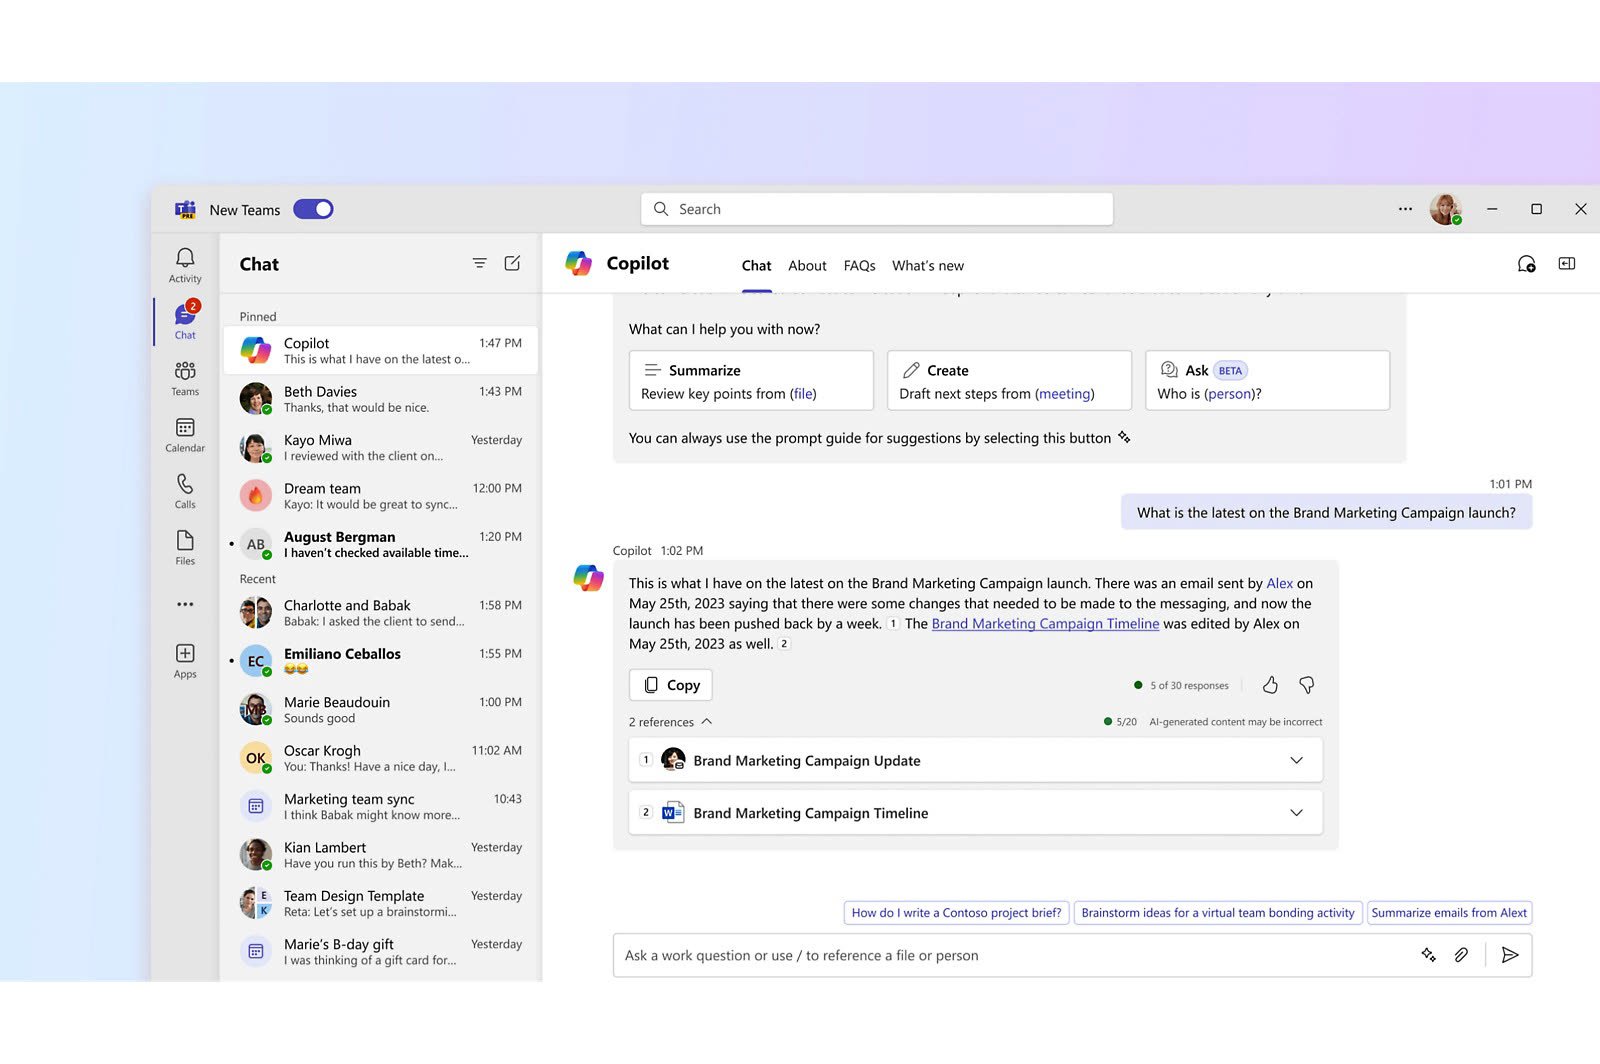Open the Activity feed in sidebar
This screenshot has width=1600, height=1064.
point(185,265)
